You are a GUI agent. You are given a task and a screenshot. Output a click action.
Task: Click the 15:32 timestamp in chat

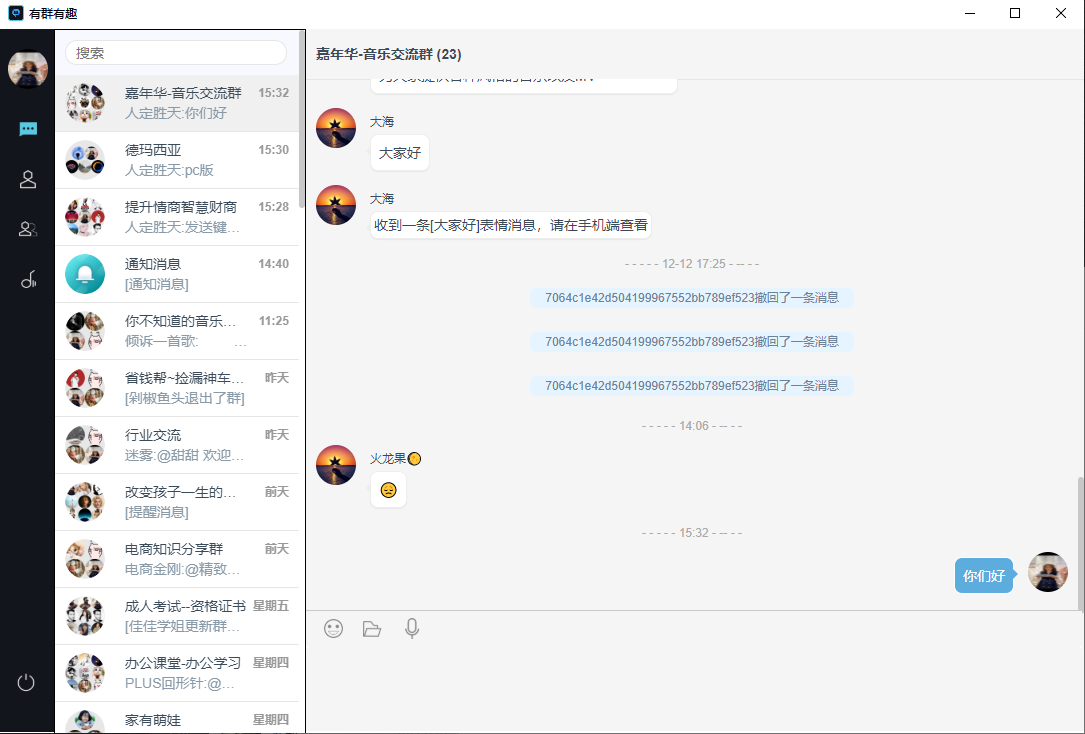coord(692,533)
